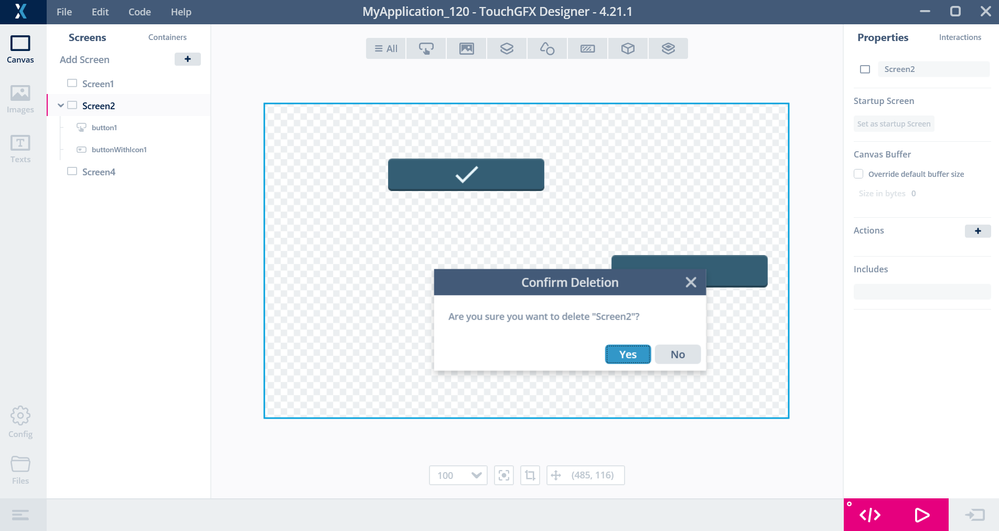The height and width of the screenshot is (531, 999).
Task: Open the zoom level dropdown
Action: (x=458, y=476)
